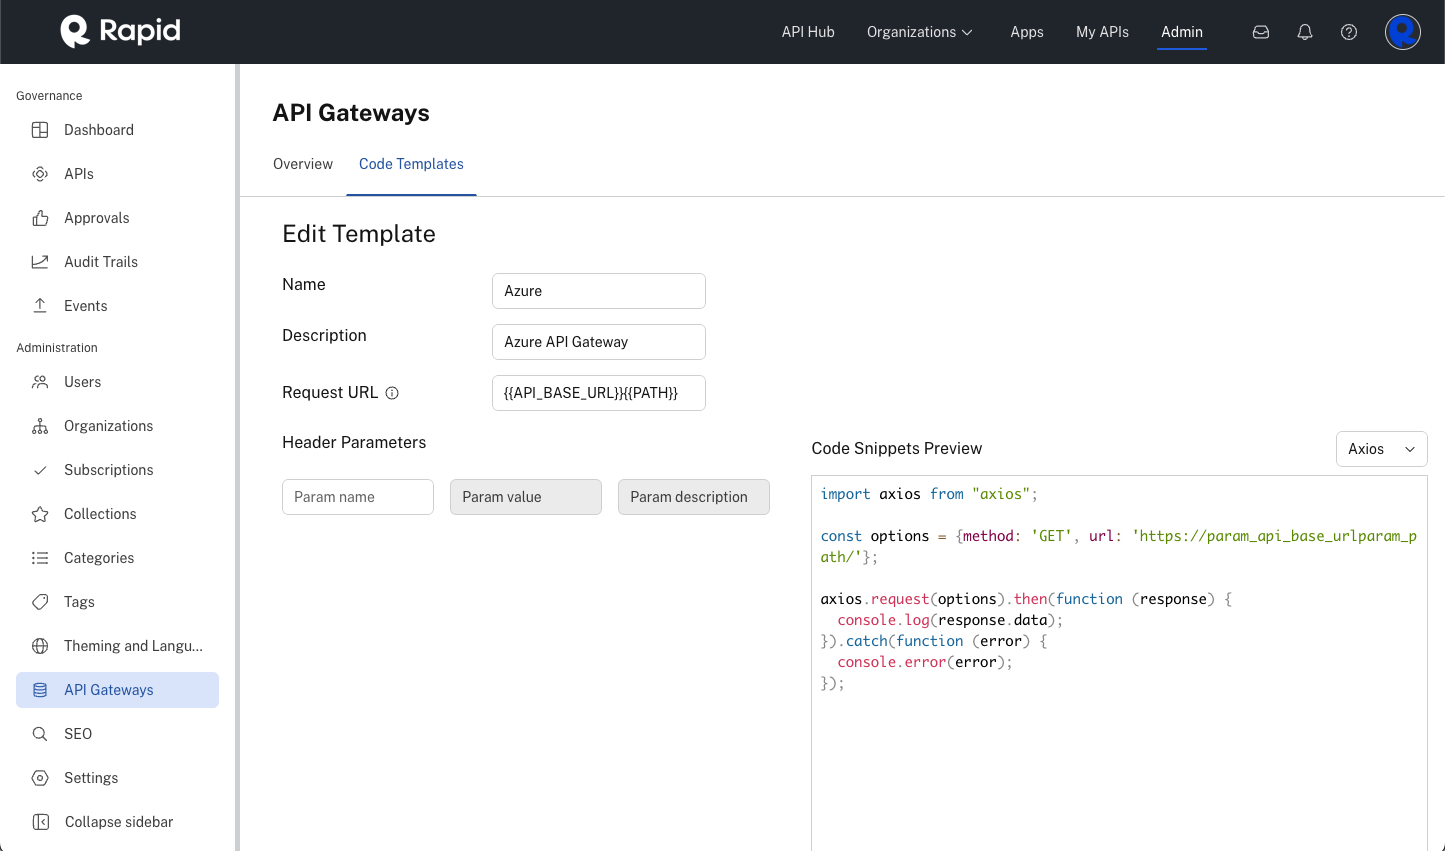
Task: Click the Dashboard sidebar icon
Action: click(40, 130)
